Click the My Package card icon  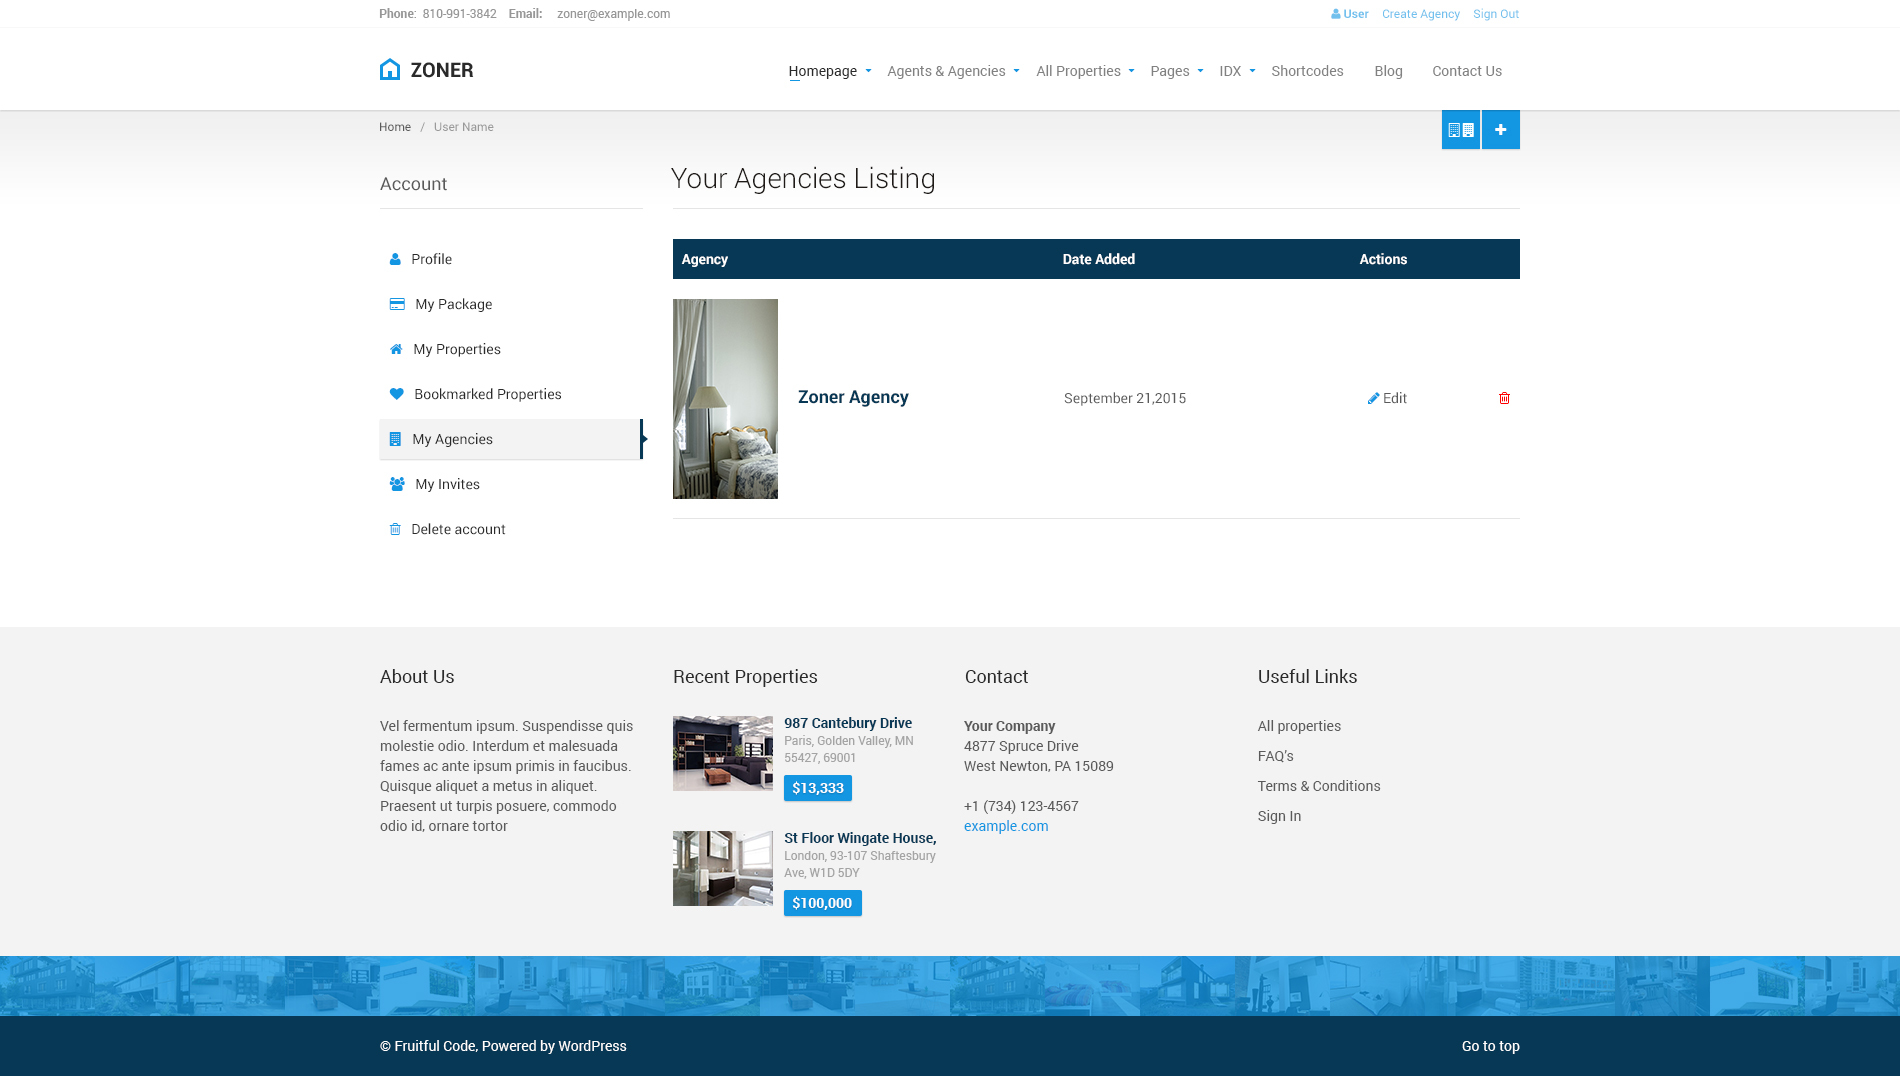click(397, 304)
